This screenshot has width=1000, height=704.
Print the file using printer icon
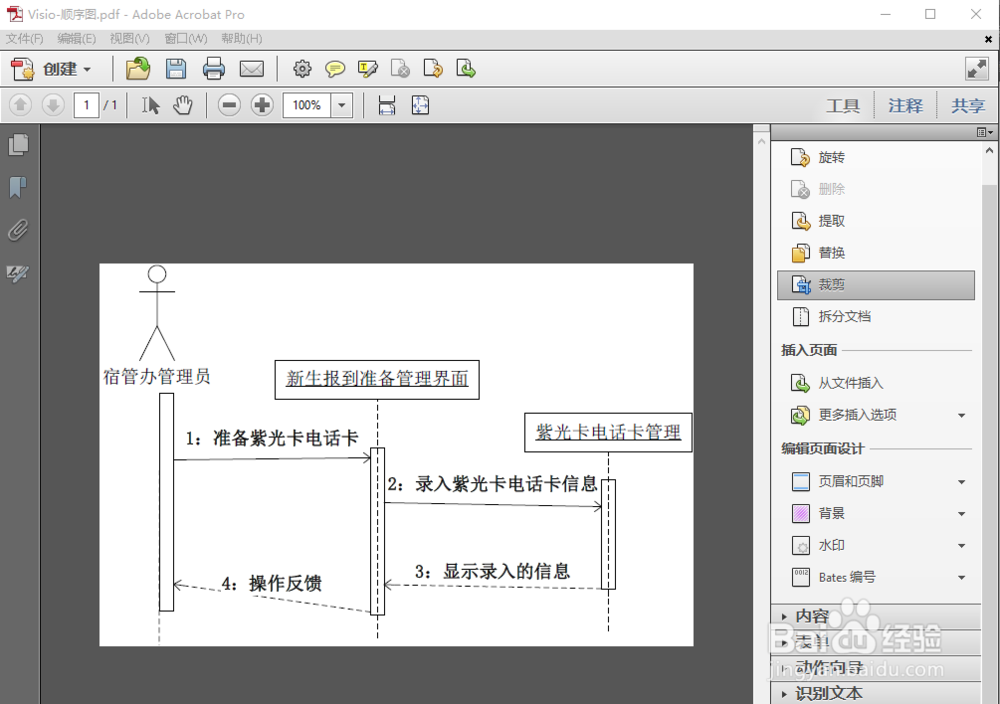click(x=214, y=69)
